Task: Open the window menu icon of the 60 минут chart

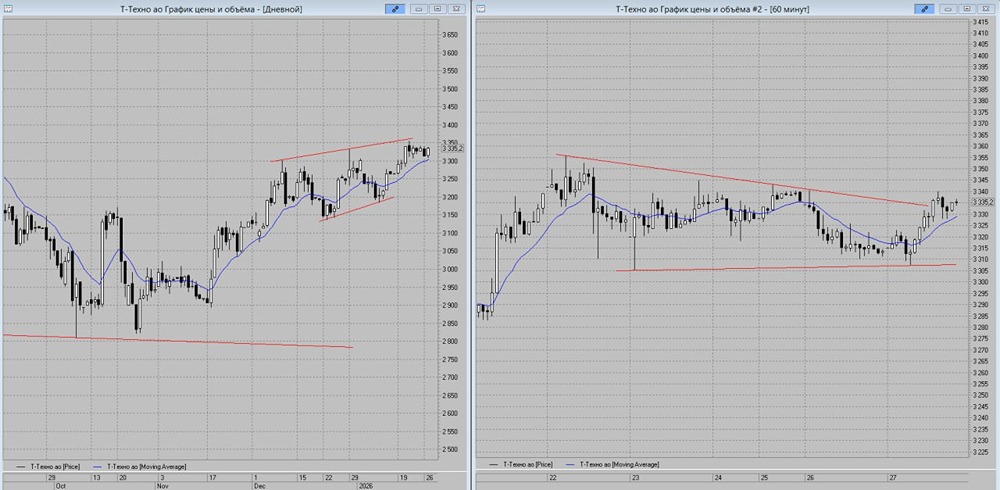Action: (x=481, y=9)
